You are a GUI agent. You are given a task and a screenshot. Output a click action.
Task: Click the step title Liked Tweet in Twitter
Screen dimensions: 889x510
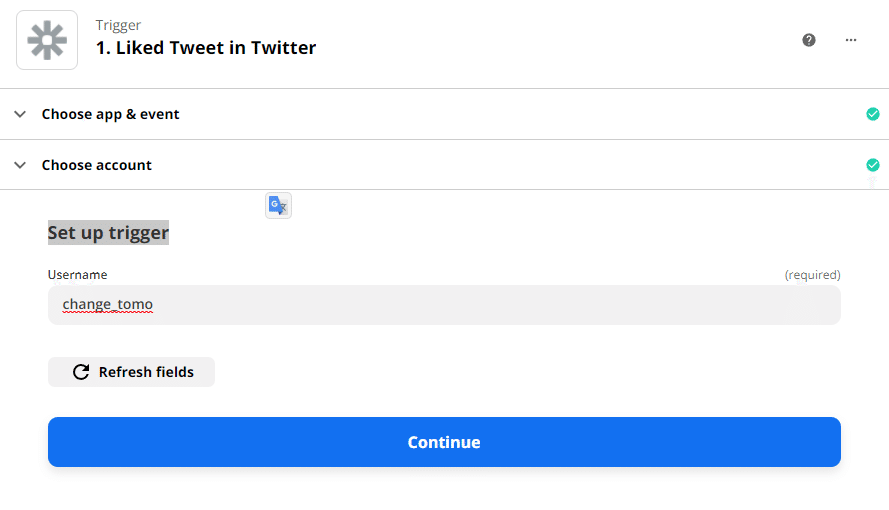(206, 48)
